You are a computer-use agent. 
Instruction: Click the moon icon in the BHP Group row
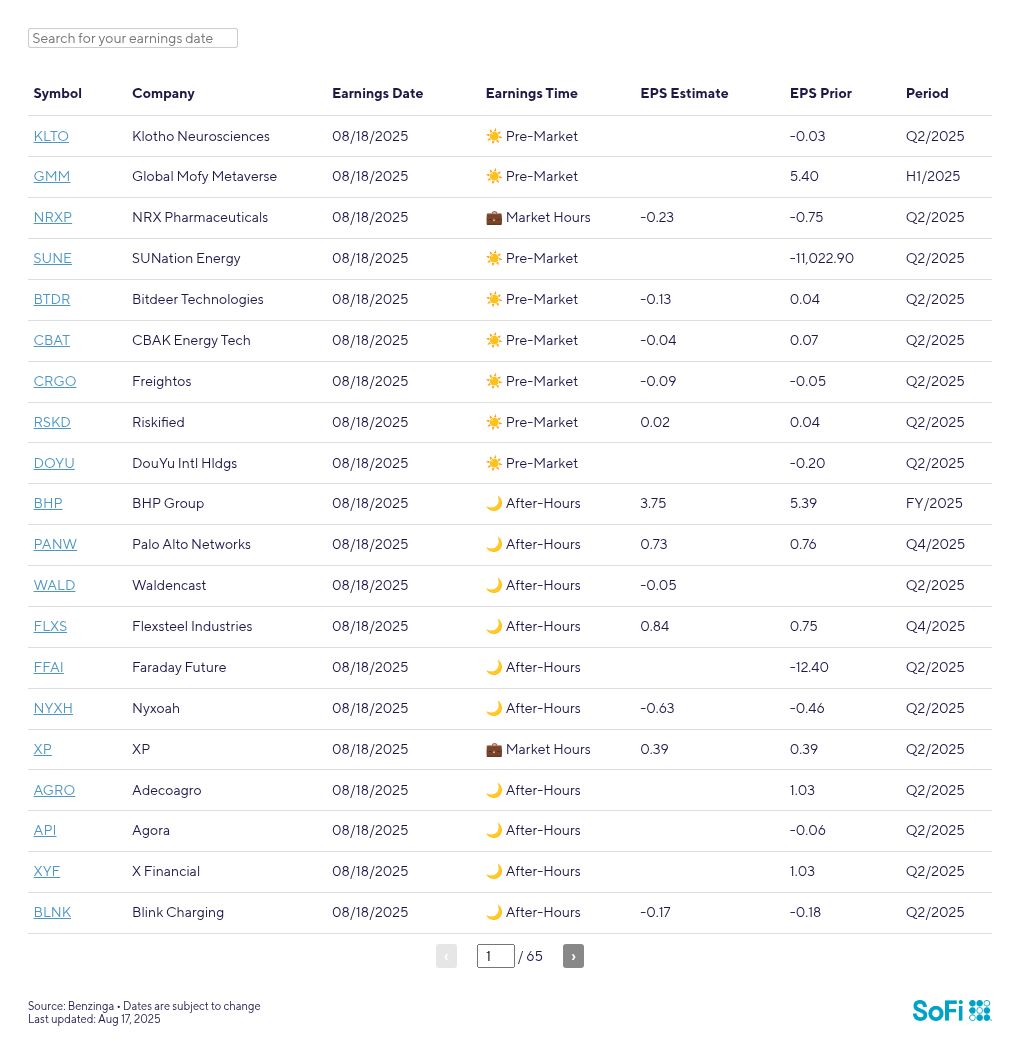click(x=494, y=504)
